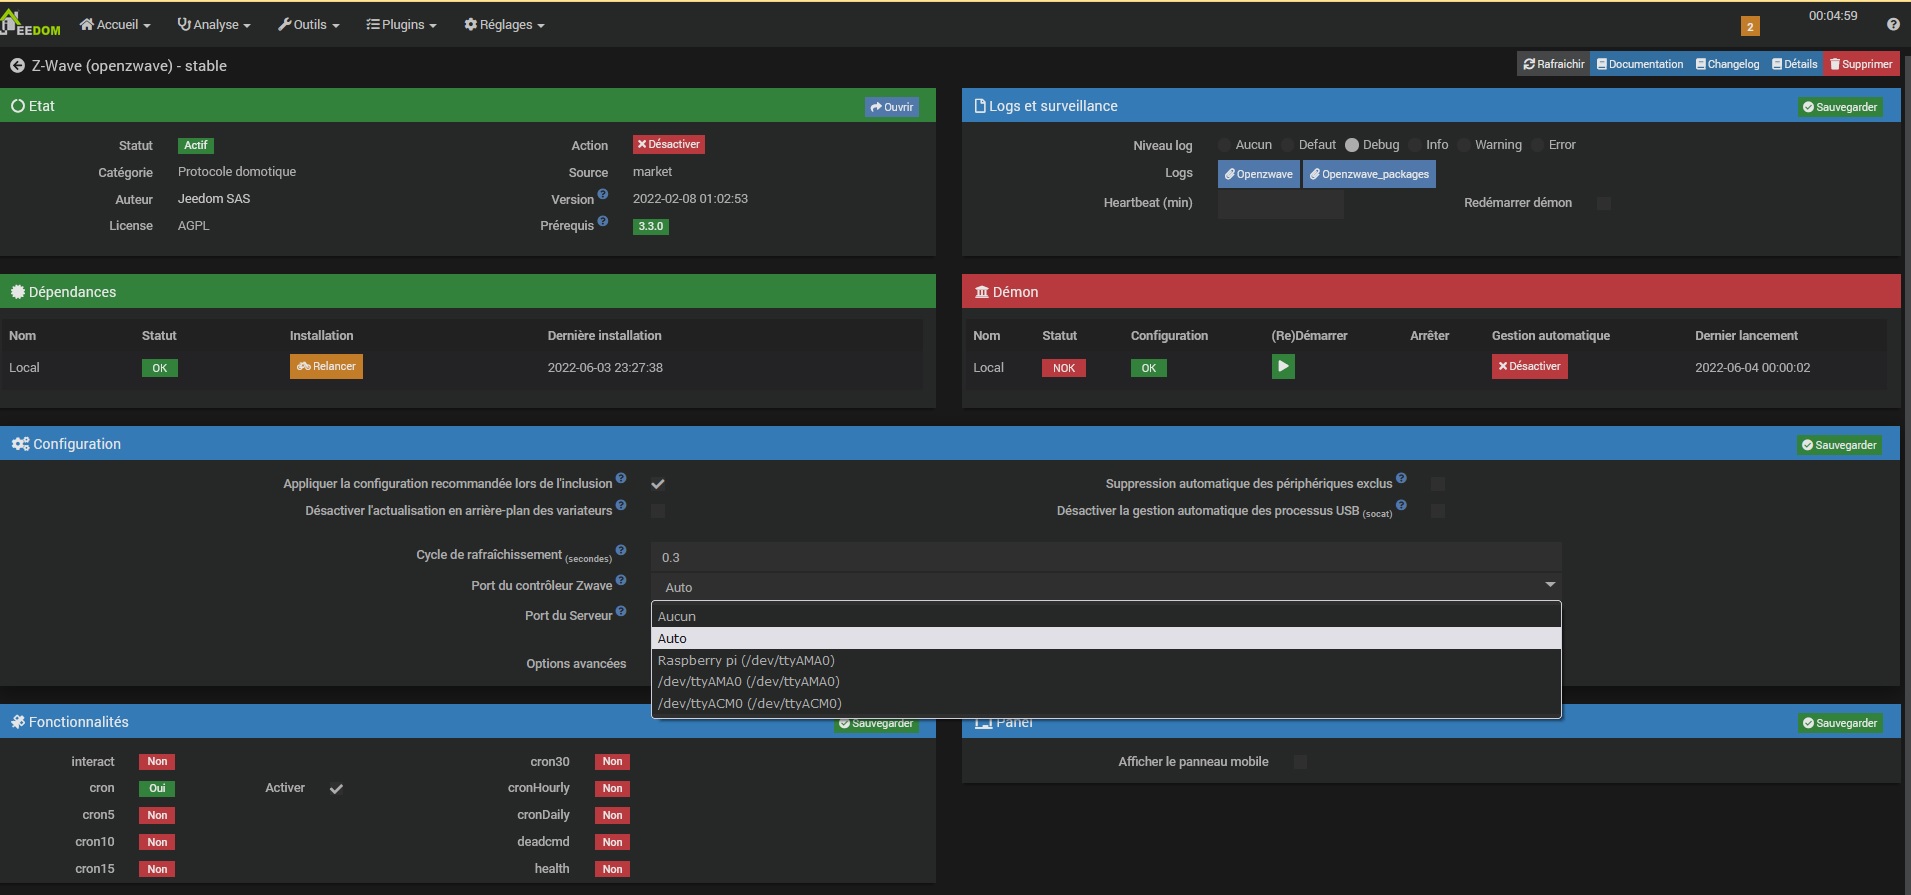This screenshot has height=895, width=1911.
Task: Click the back arrow beside Z-Wave title
Action: pyautogui.click(x=17, y=66)
